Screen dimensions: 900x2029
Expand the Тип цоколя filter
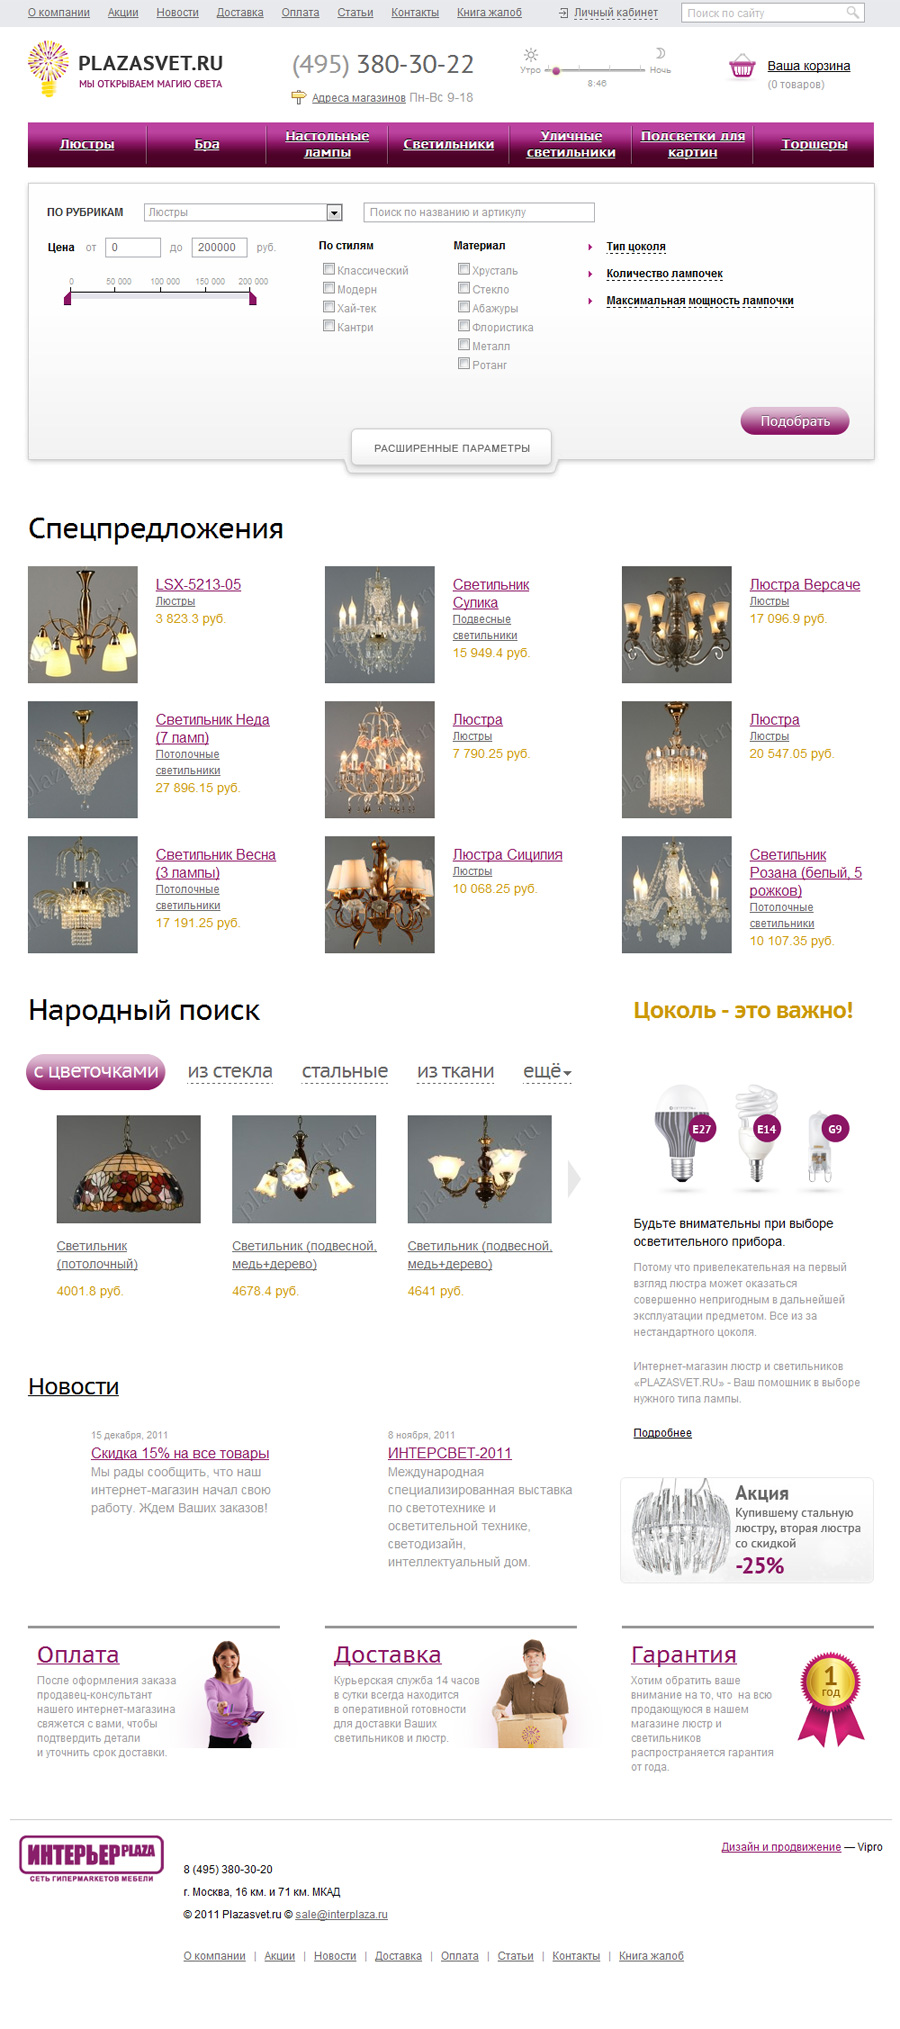tap(636, 246)
